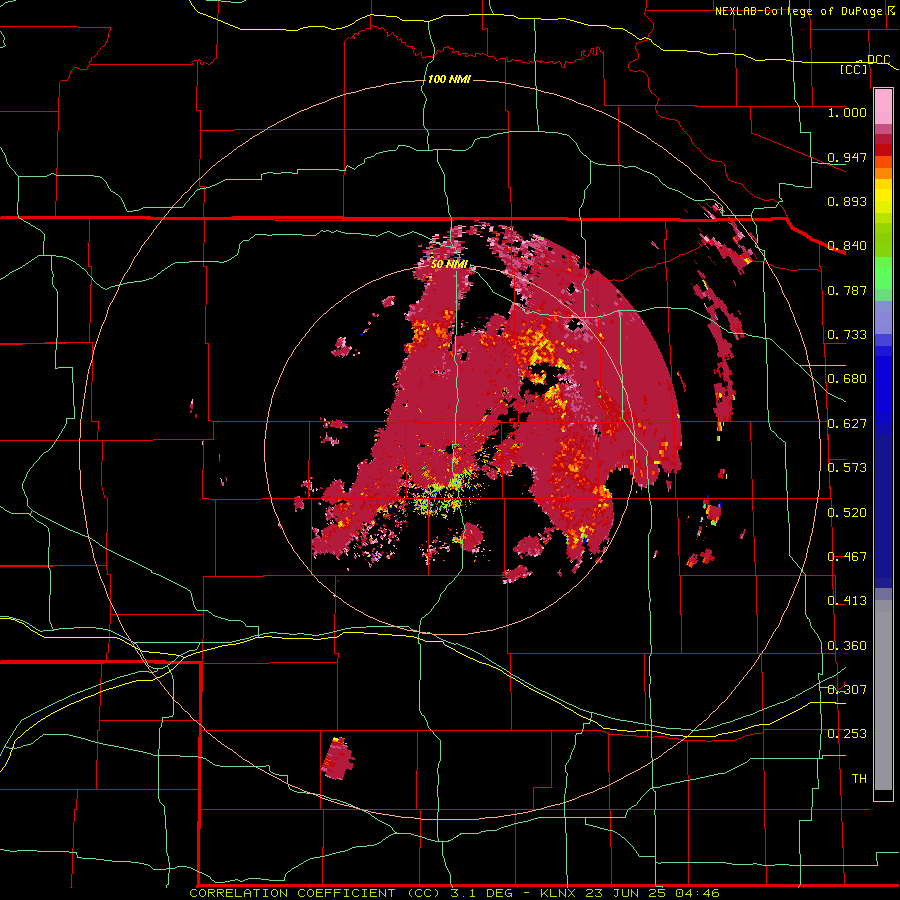Click the 100 NMI range ring label
The image size is (900, 900).
pos(449,79)
